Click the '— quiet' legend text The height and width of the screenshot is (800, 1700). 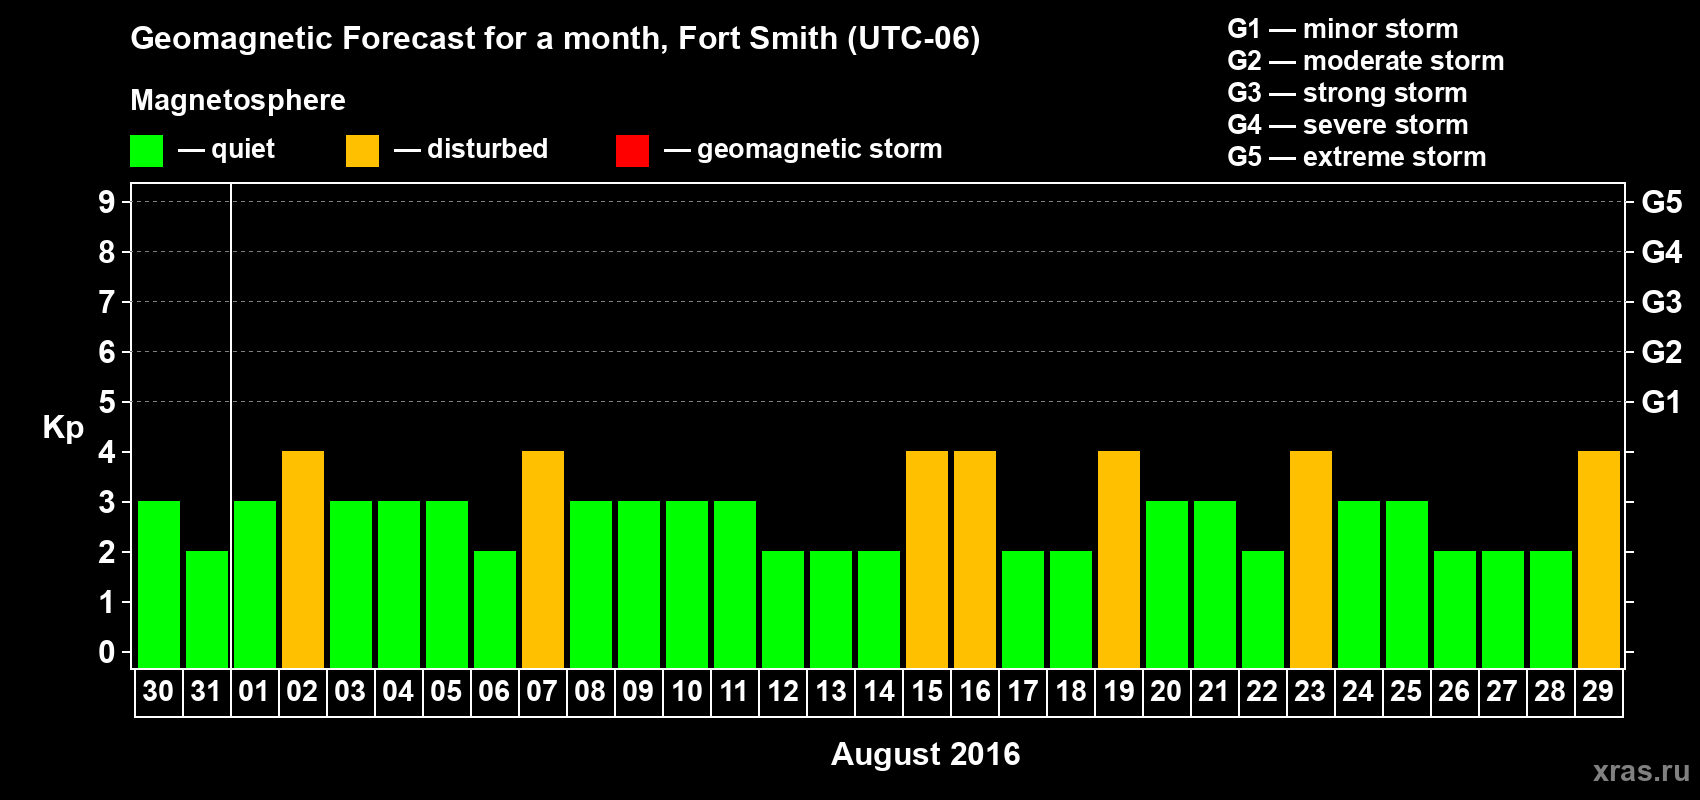(x=226, y=149)
